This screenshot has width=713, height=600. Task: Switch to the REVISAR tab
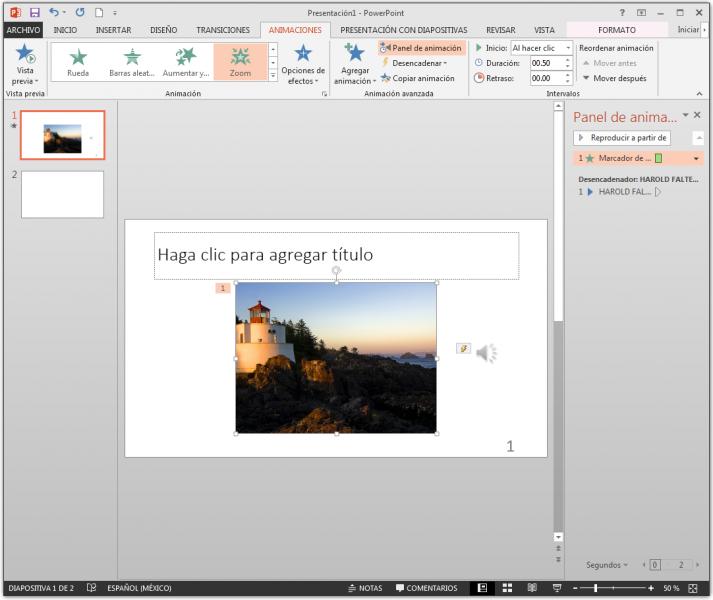(x=501, y=30)
